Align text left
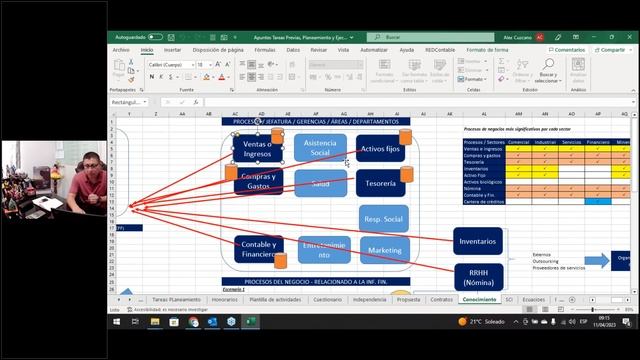640x360 pixels. tap(242, 77)
